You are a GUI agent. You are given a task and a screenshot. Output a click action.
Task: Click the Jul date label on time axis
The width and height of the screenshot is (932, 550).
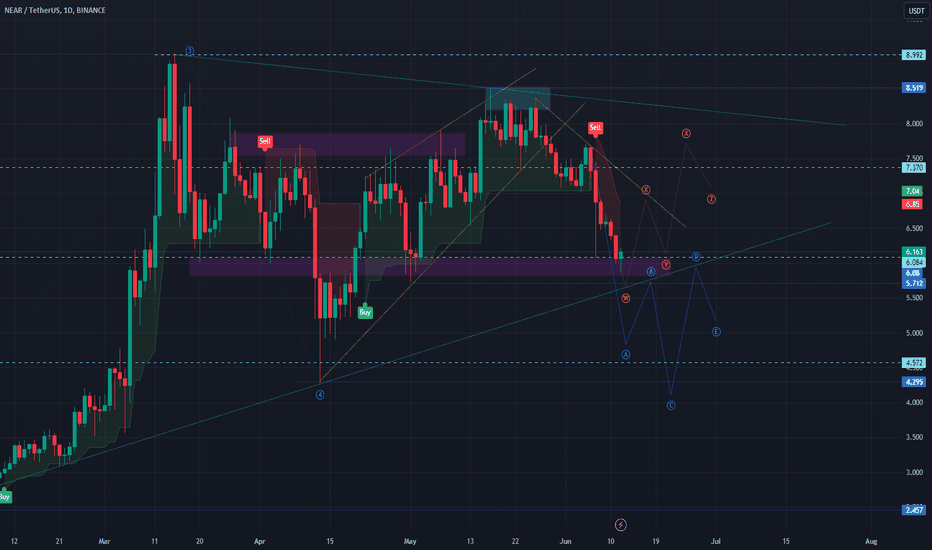tap(716, 542)
